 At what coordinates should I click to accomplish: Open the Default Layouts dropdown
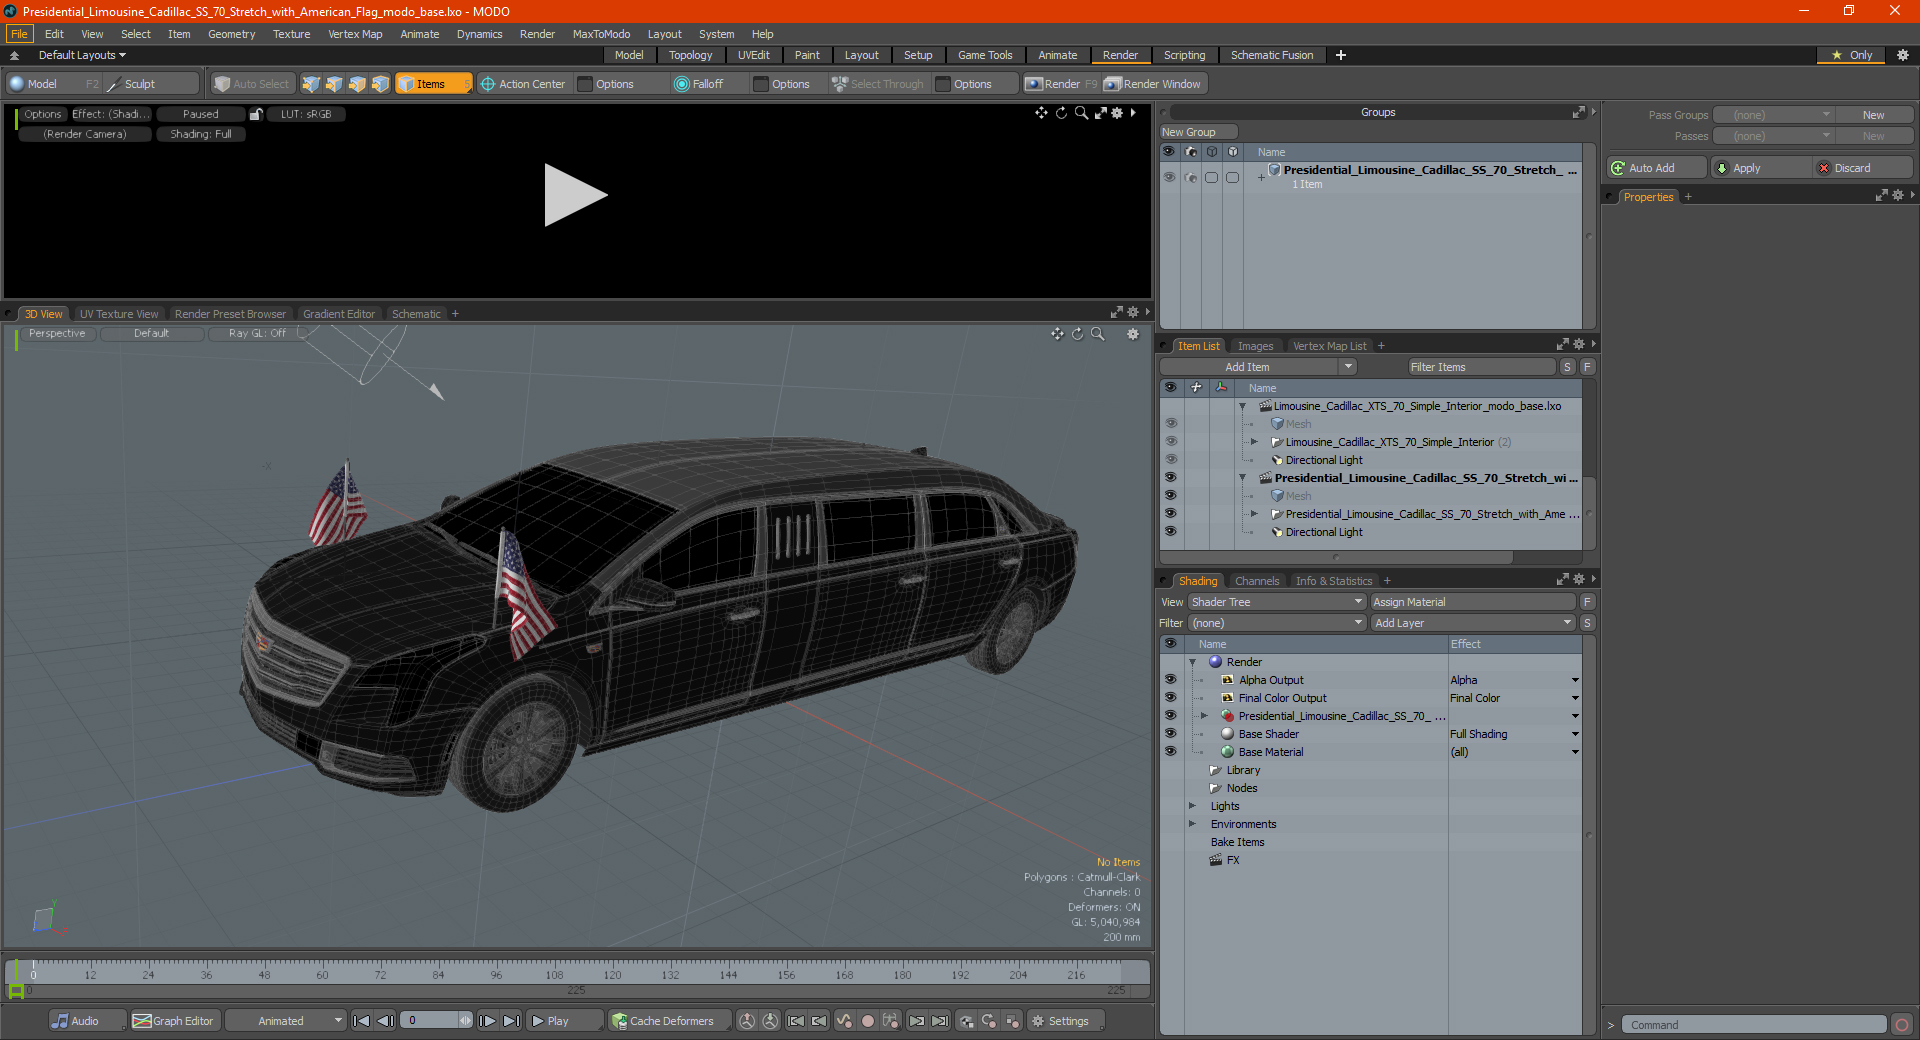82,55
